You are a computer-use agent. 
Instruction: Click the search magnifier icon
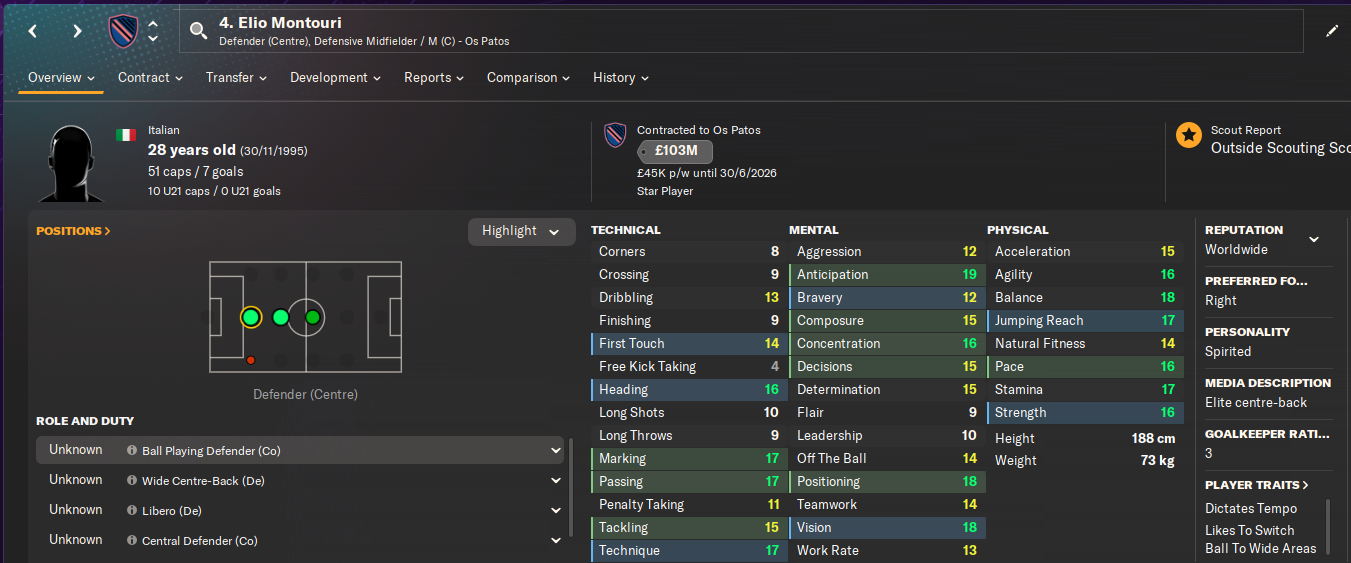199,31
